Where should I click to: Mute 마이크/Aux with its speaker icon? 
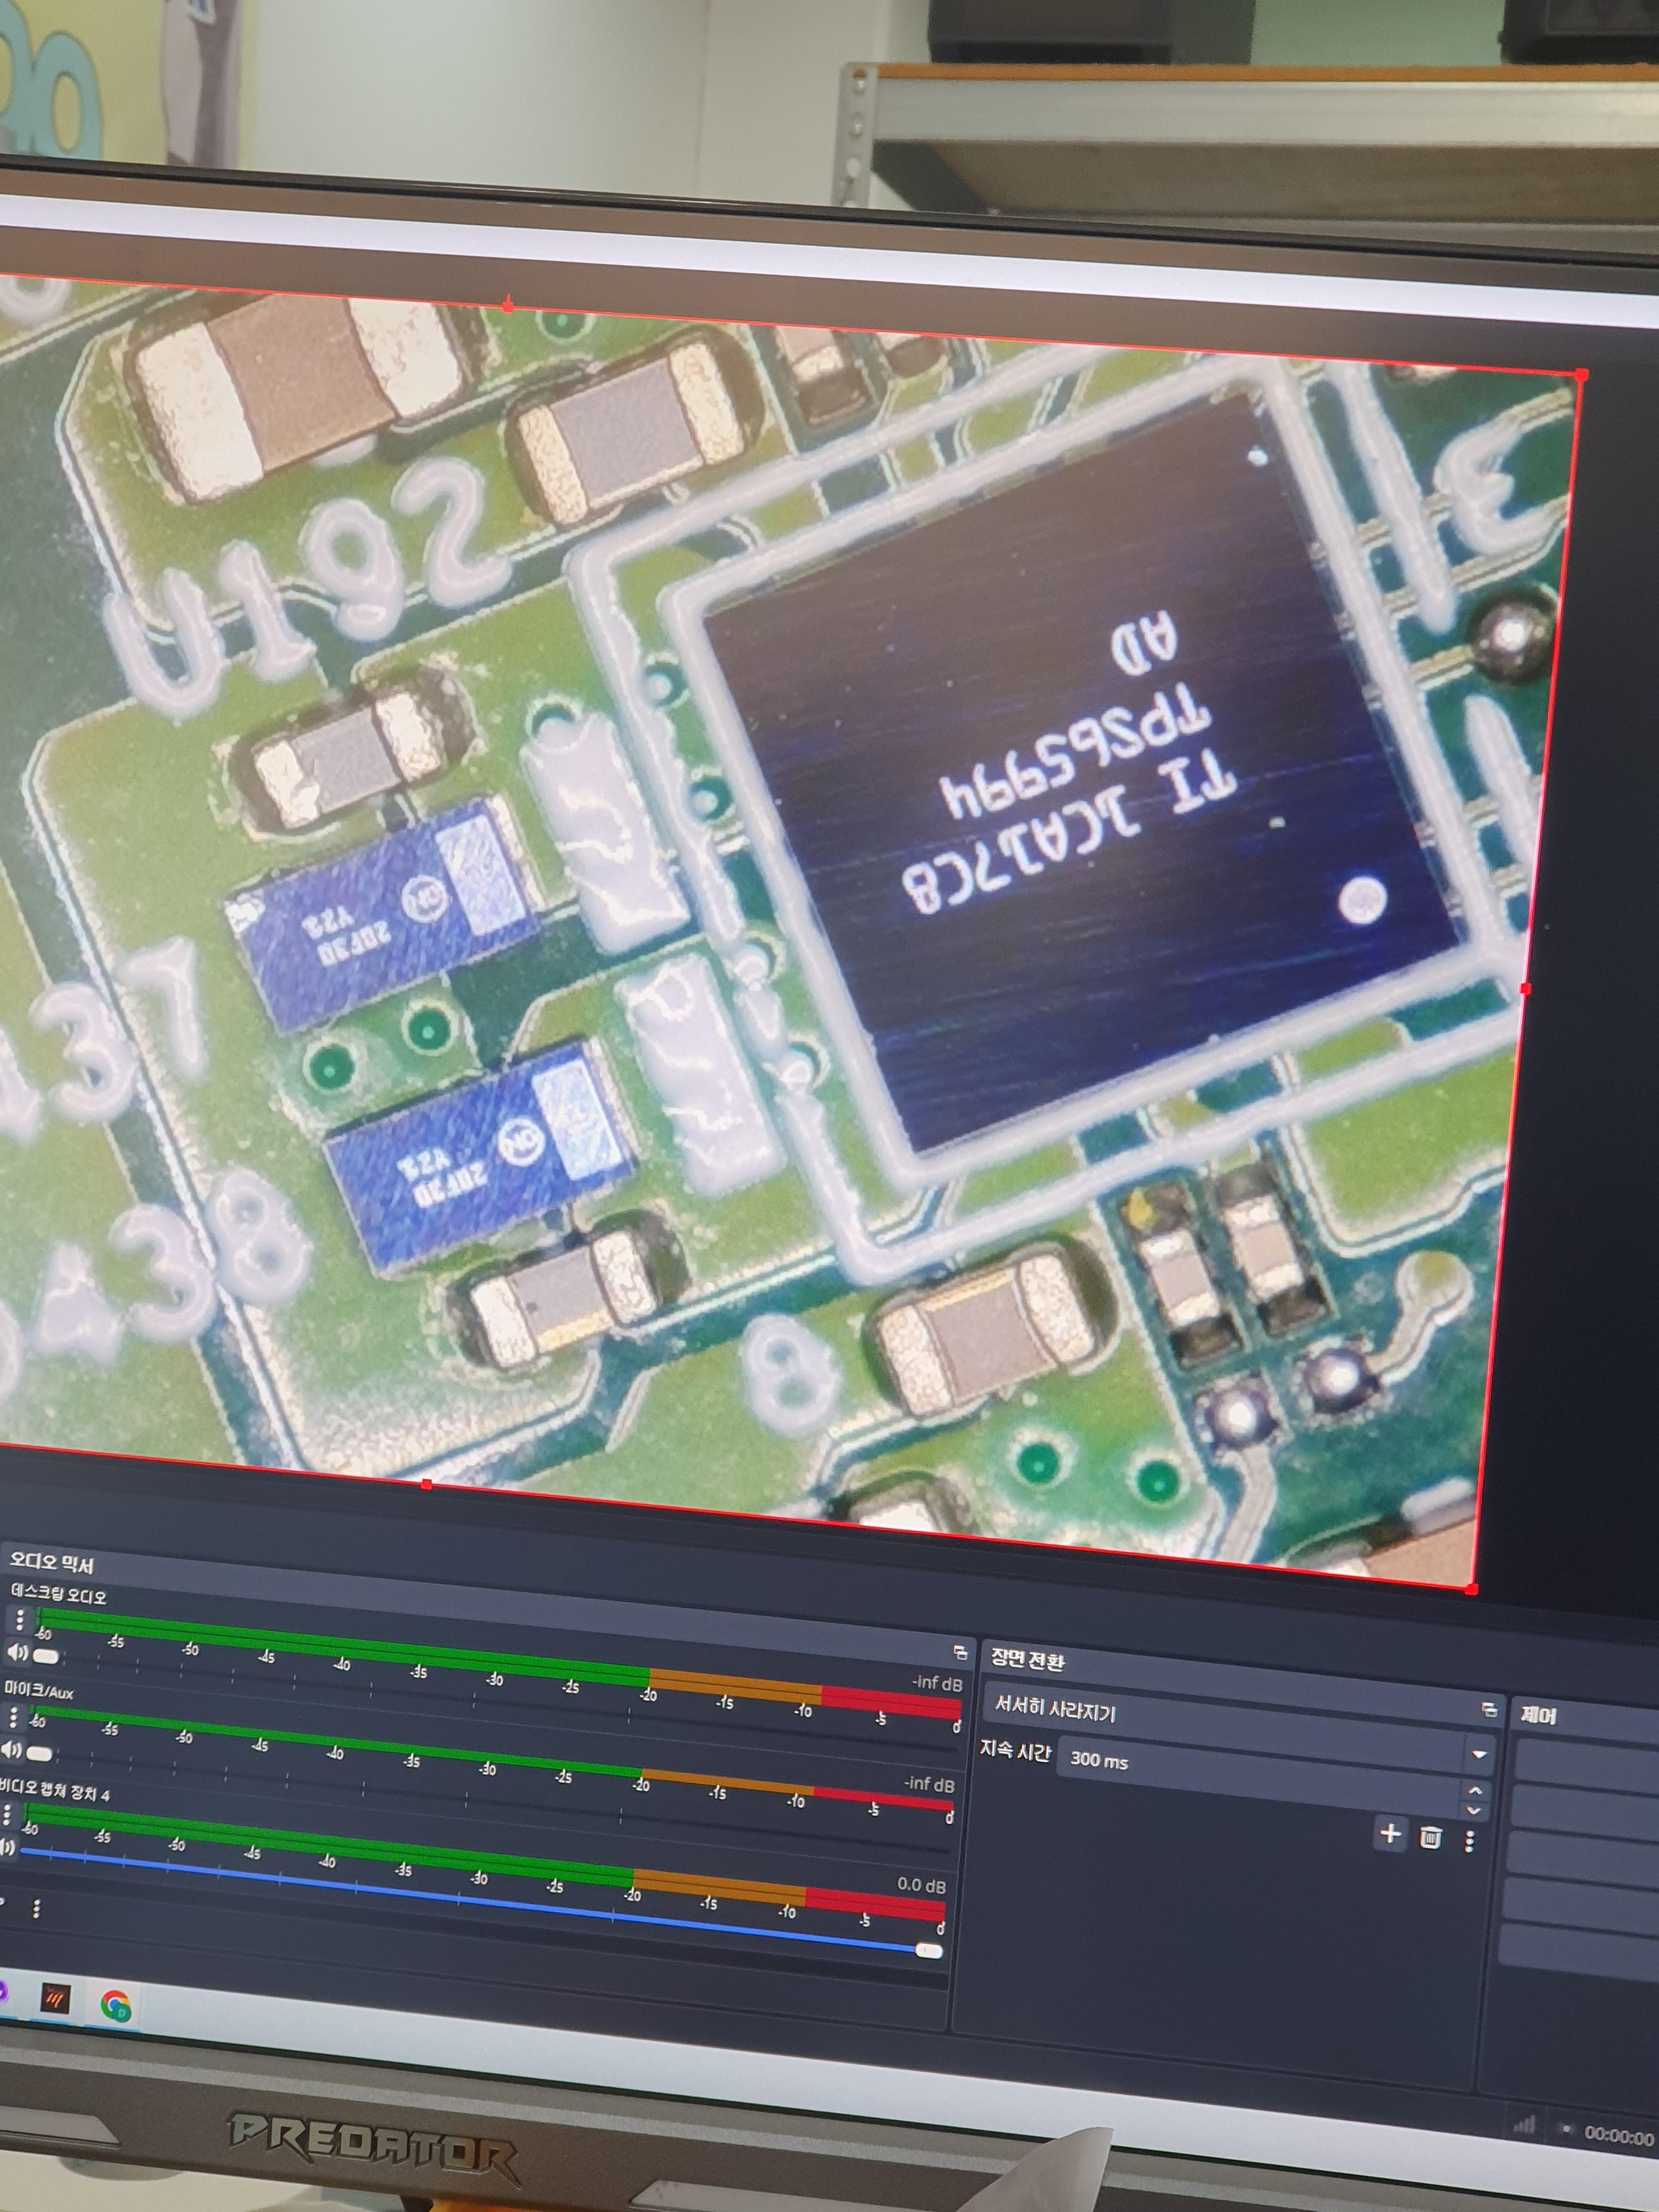tap(11, 1750)
